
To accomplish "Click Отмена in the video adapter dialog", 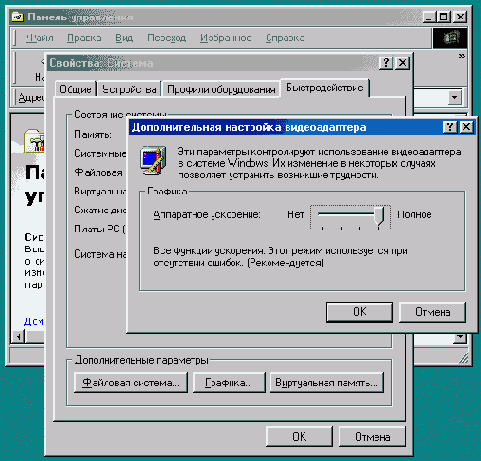I will [x=432, y=312].
